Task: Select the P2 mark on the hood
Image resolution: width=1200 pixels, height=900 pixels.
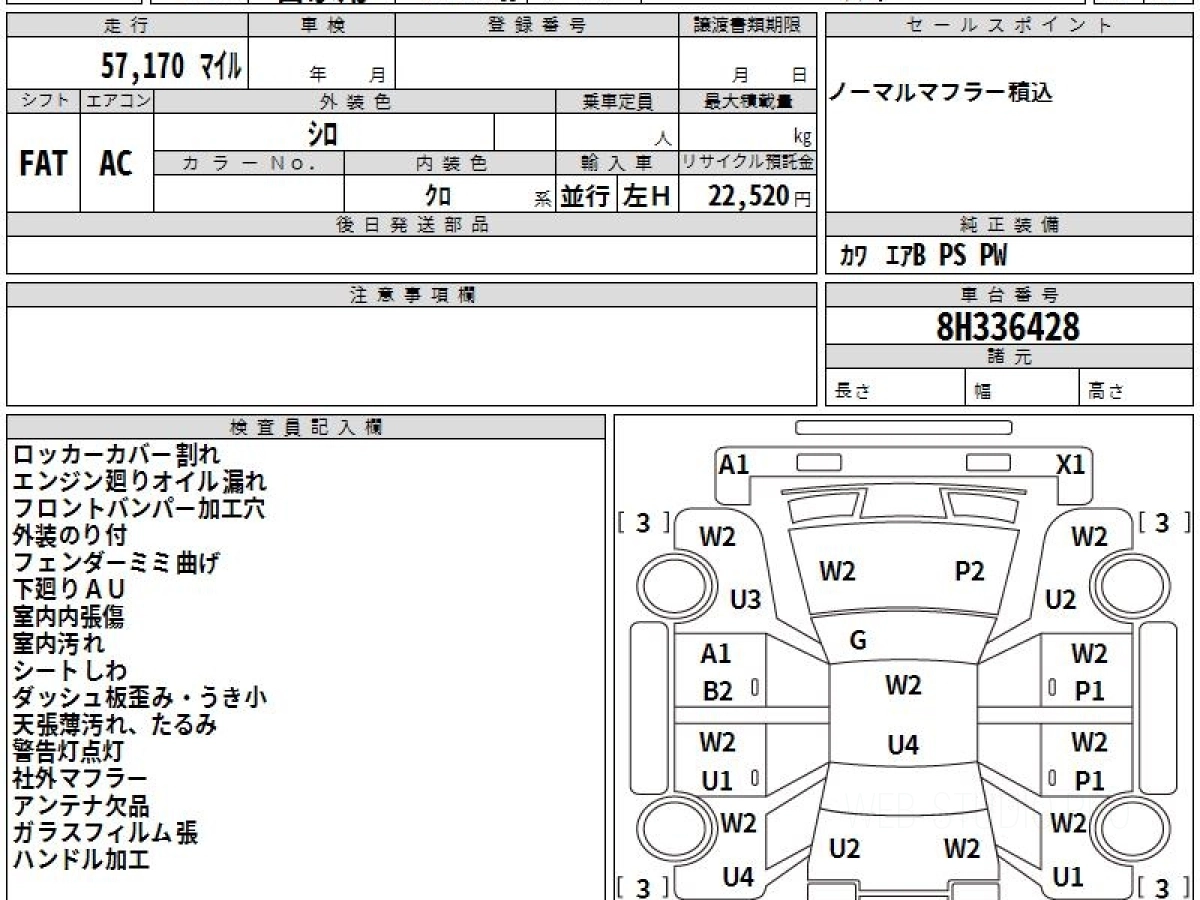Action: coord(969,571)
